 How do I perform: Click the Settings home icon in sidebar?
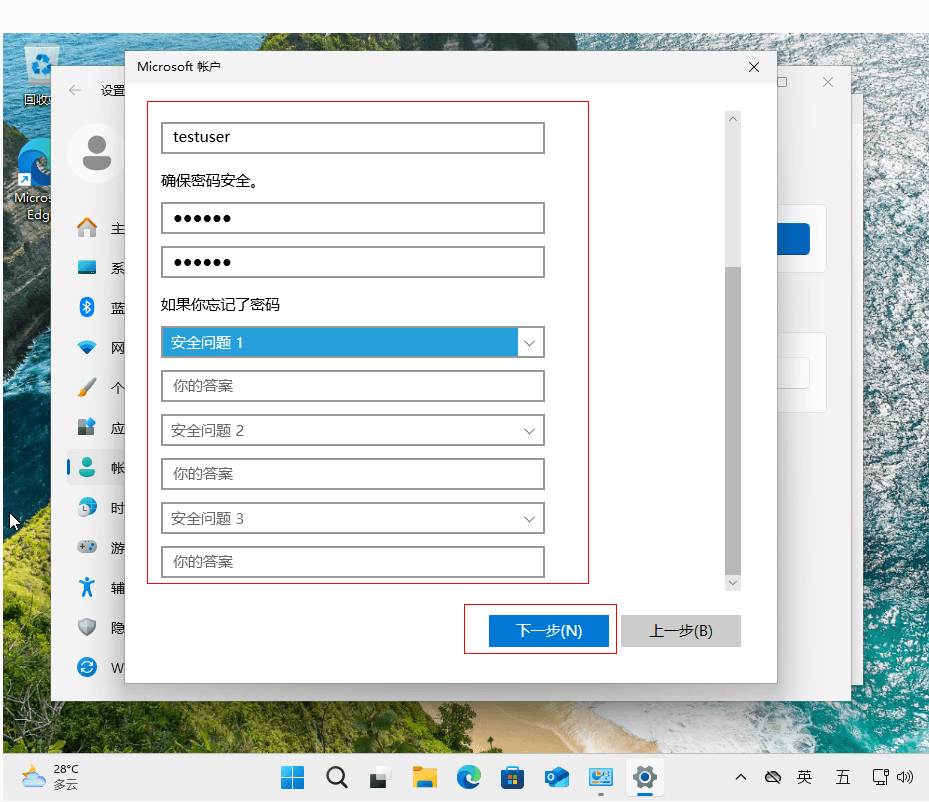87,227
